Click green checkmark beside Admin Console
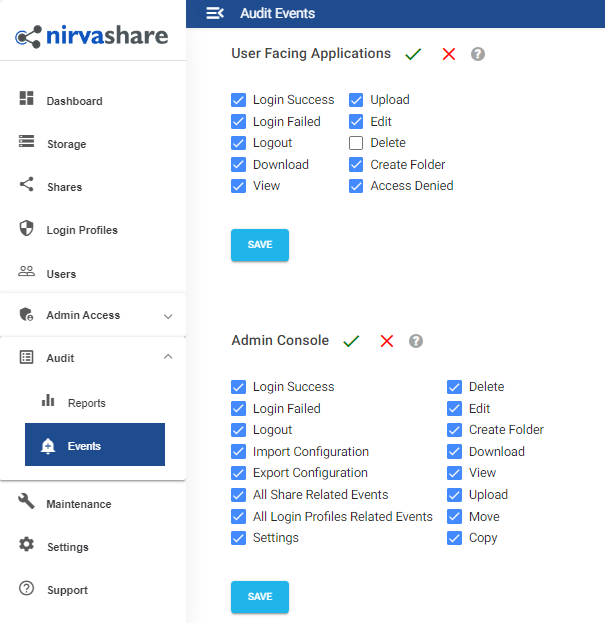605x623 pixels. (351, 341)
